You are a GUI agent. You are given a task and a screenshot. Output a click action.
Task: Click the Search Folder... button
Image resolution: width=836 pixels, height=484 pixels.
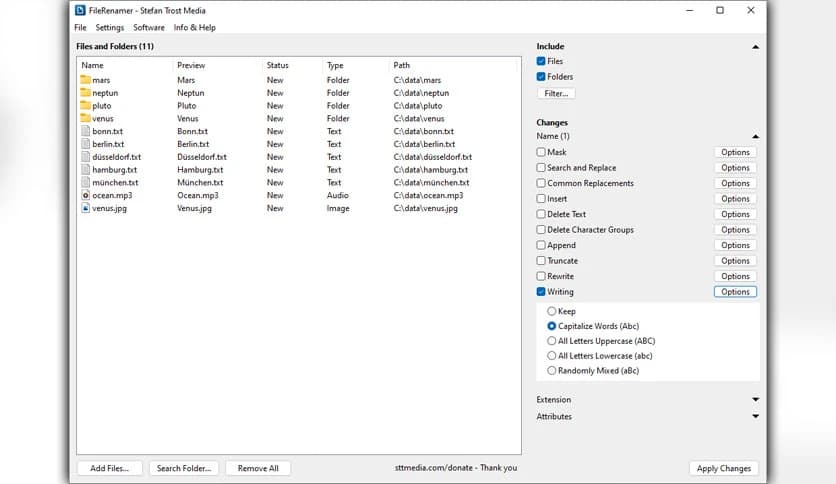(x=184, y=468)
